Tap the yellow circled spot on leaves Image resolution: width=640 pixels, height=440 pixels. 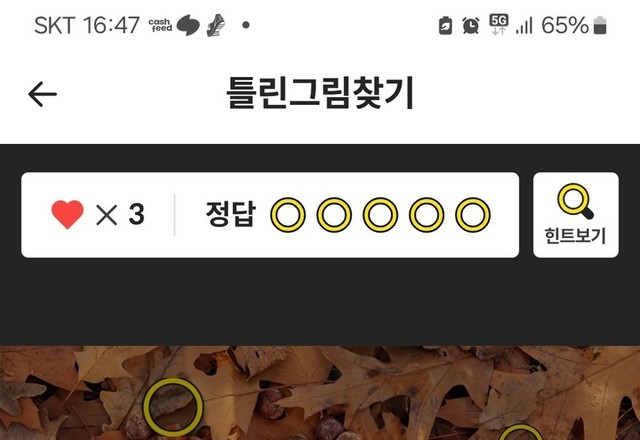pyautogui.click(x=173, y=407)
